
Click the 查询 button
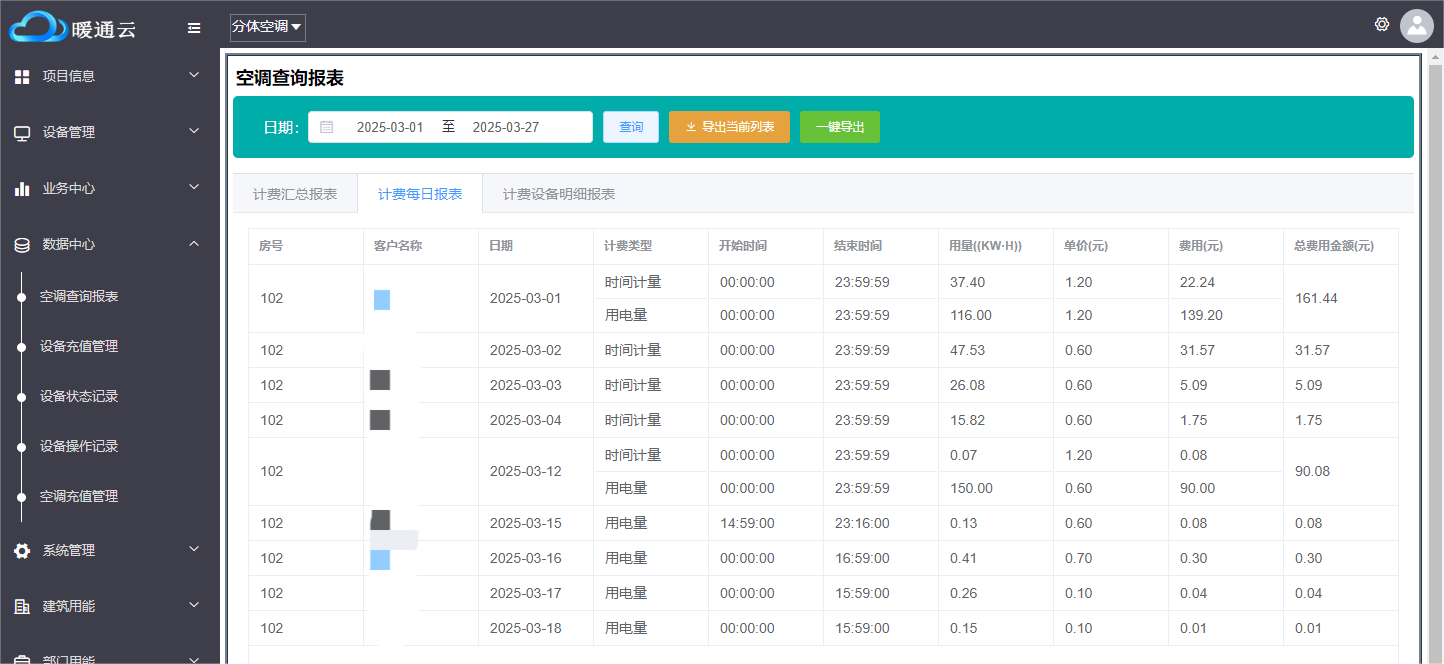(x=631, y=127)
